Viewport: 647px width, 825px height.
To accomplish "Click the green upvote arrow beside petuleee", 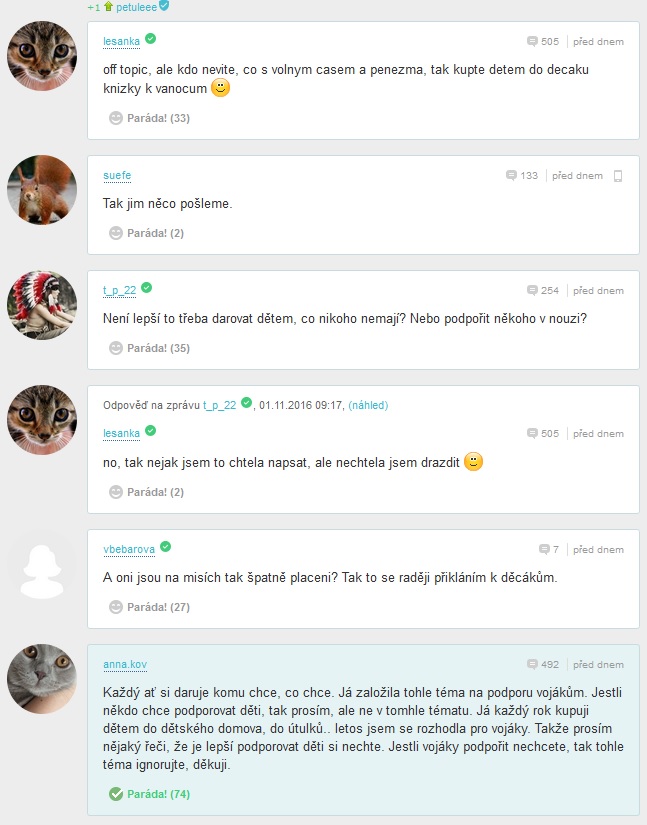I will click(x=108, y=6).
